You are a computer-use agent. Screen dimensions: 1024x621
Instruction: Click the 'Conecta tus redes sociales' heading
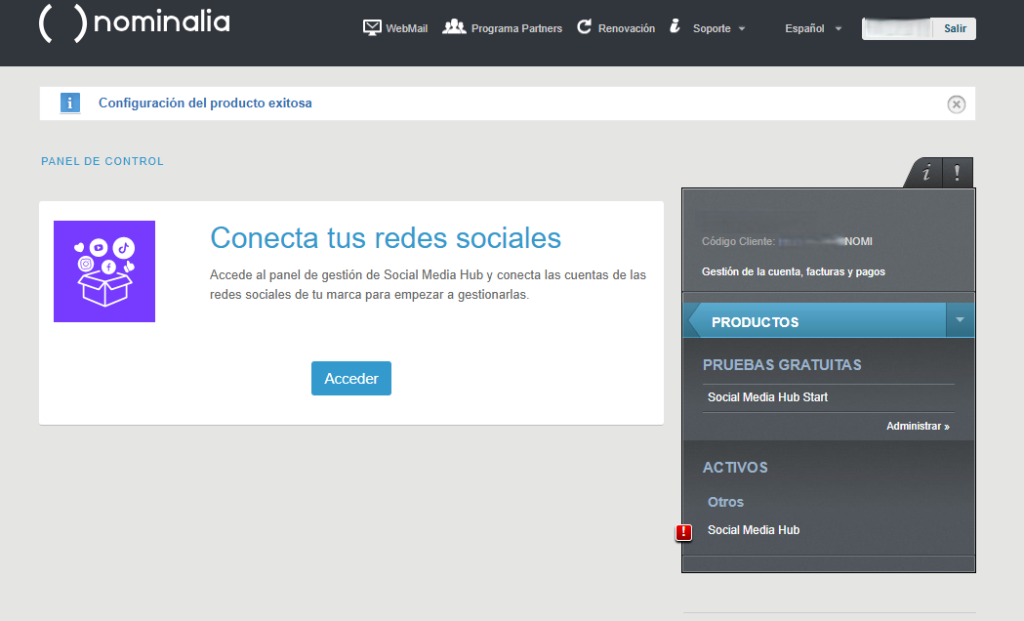coord(385,238)
